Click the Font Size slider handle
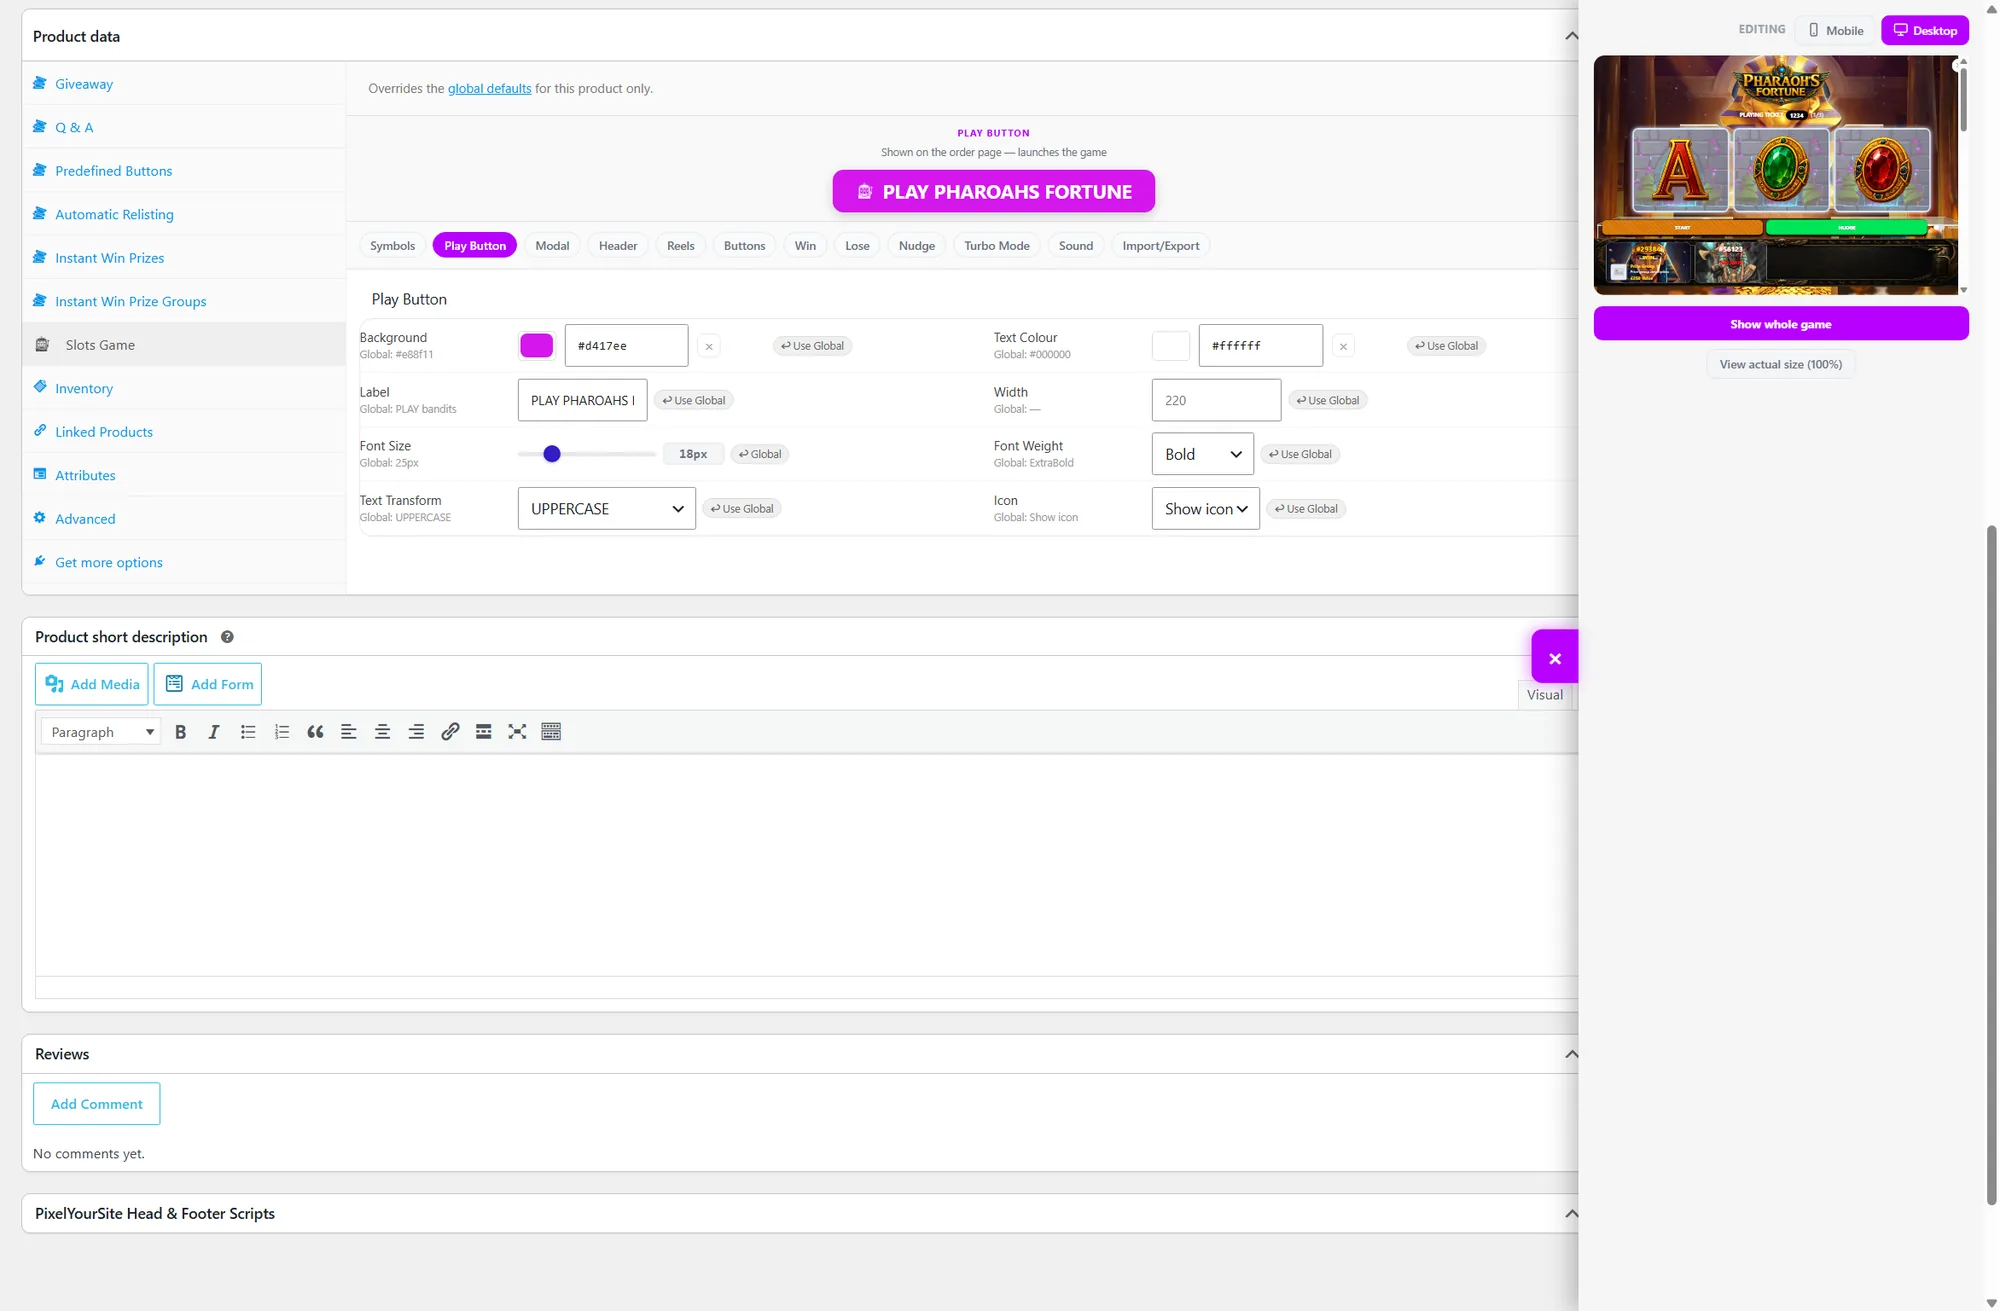Viewport: 2000px width, 1311px height. click(552, 454)
